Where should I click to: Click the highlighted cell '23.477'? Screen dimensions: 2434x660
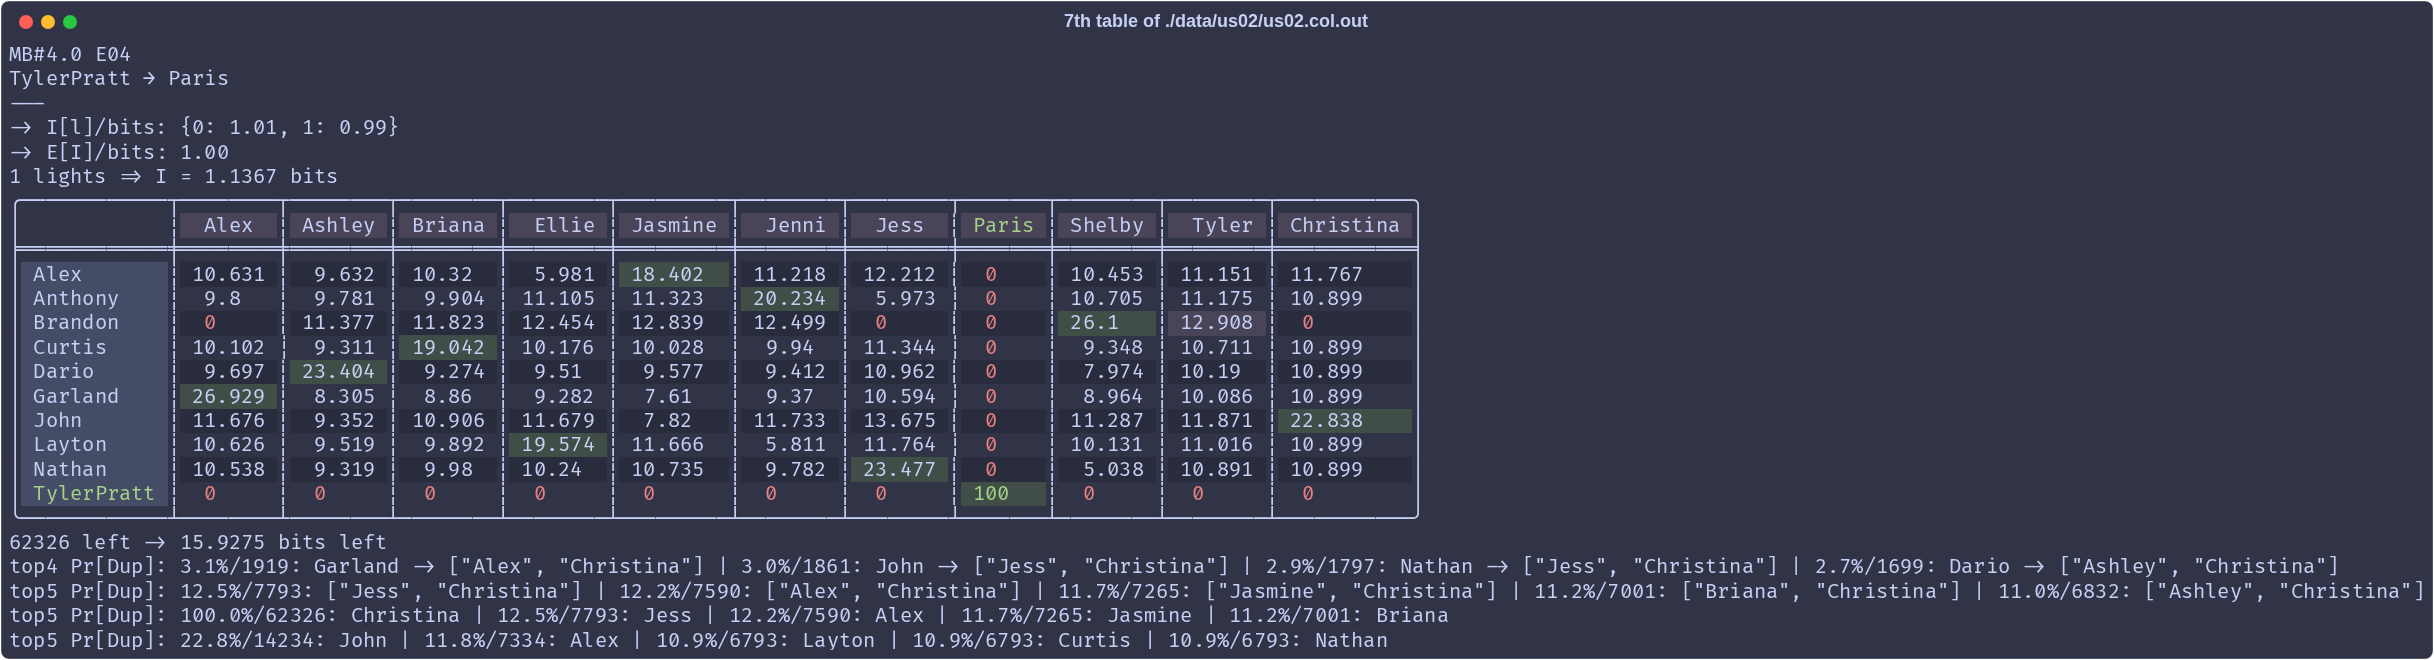900,469
